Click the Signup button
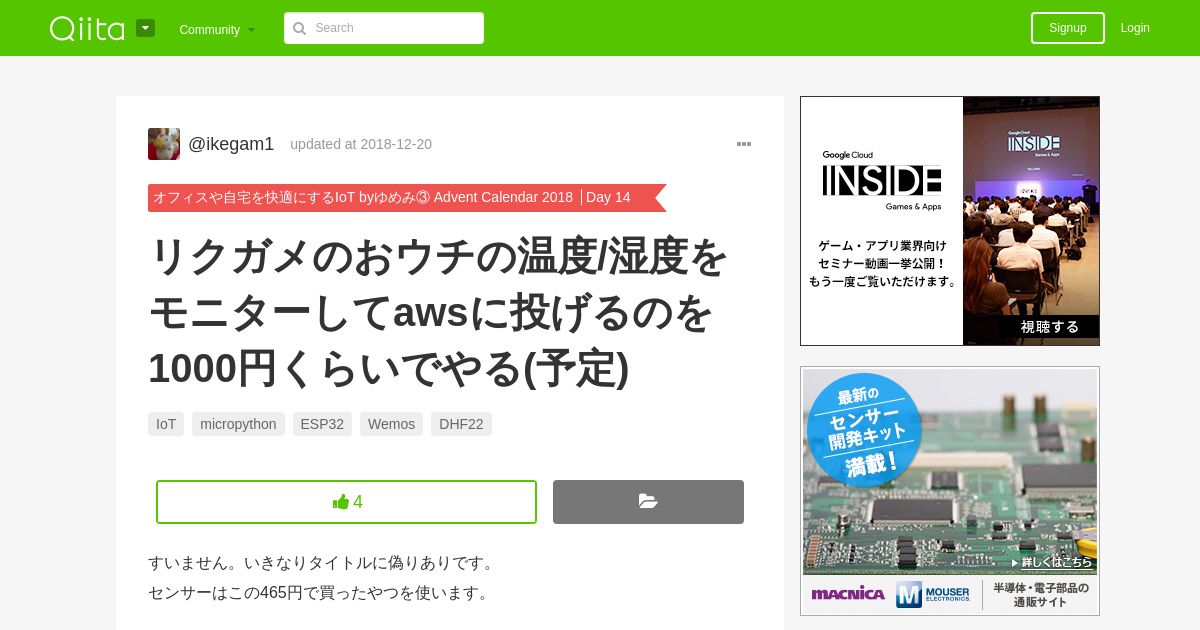 click(x=1067, y=28)
